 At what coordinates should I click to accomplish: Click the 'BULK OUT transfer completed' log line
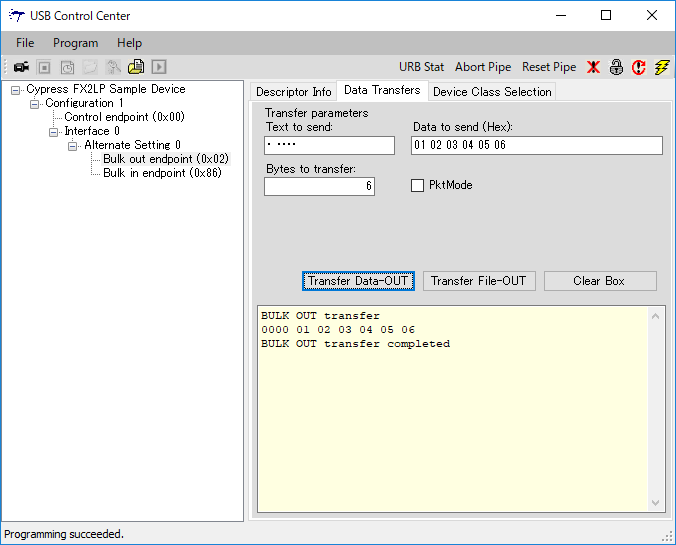[355, 344]
